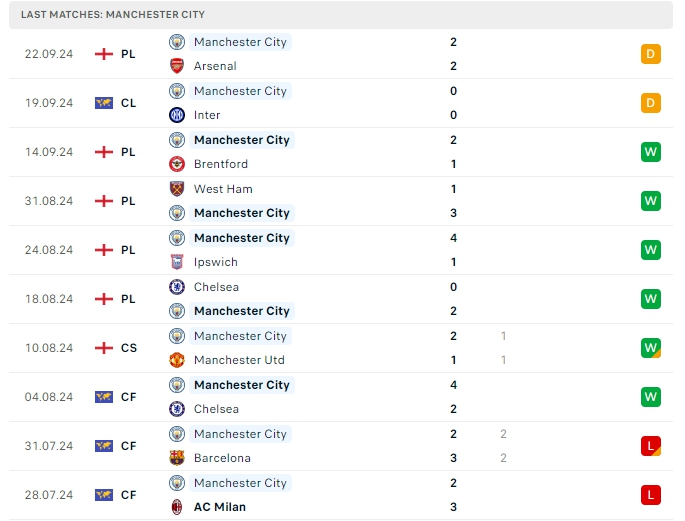Click the Inter club crest icon

pyautogui.click(x=177, y=115)
